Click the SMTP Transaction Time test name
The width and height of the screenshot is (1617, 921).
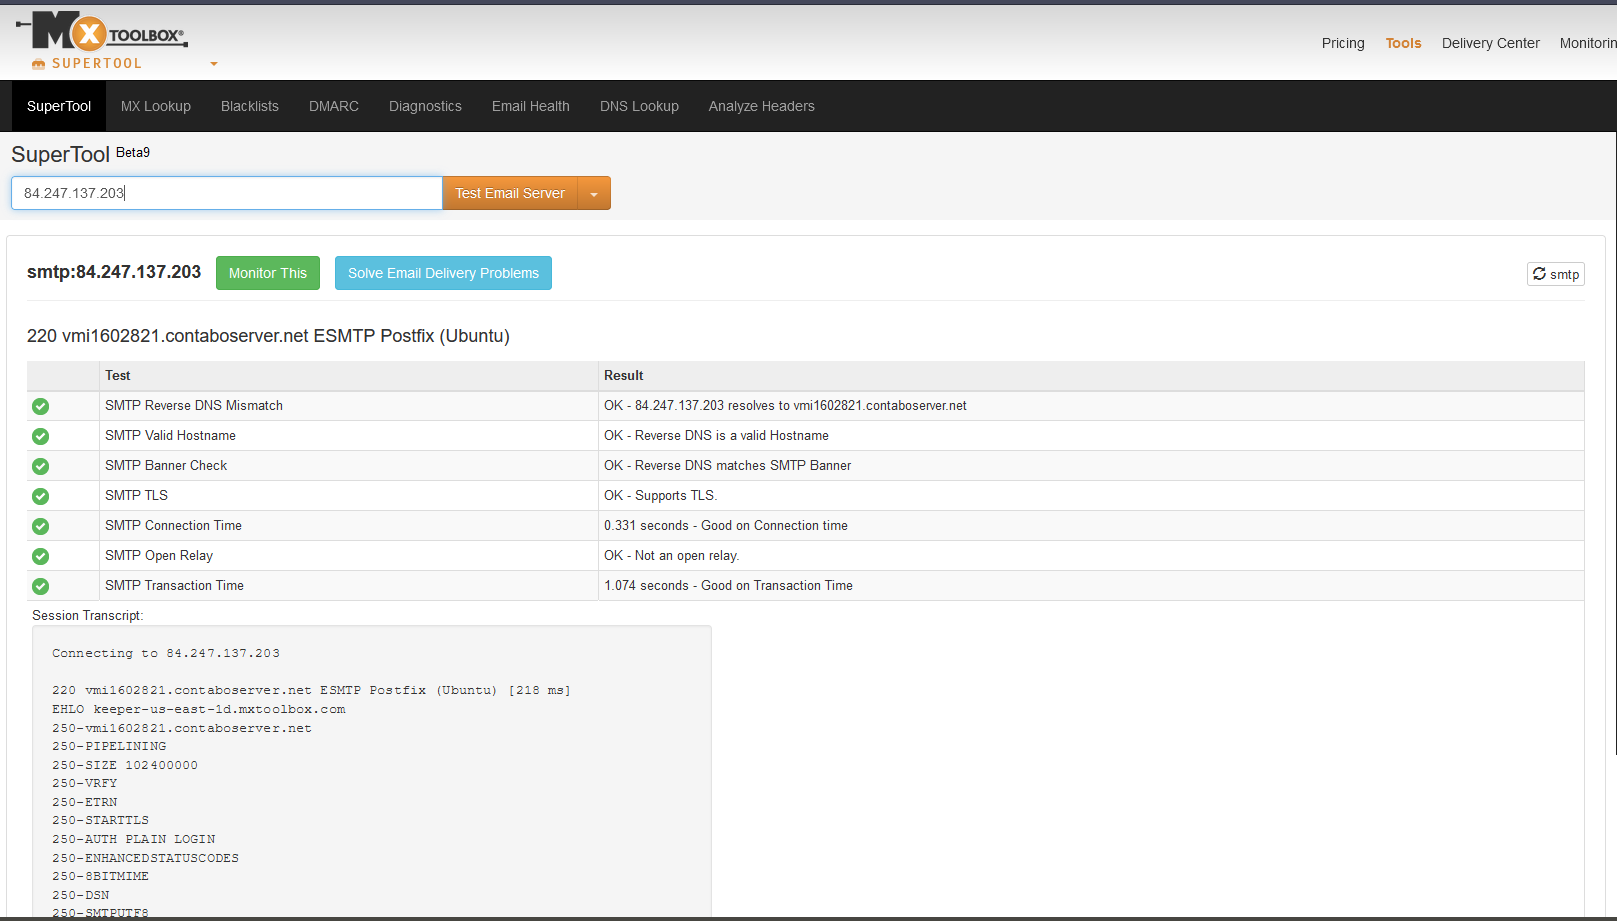pyautogui.click(x=175, y=586)
